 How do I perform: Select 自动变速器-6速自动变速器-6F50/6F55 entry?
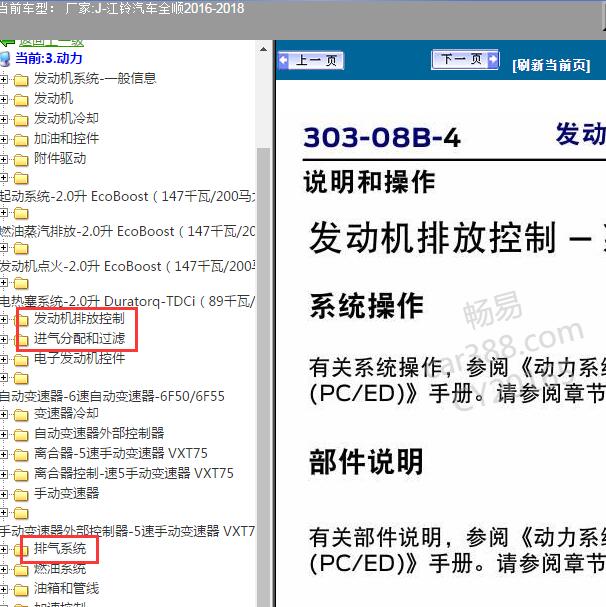[112, 396]
